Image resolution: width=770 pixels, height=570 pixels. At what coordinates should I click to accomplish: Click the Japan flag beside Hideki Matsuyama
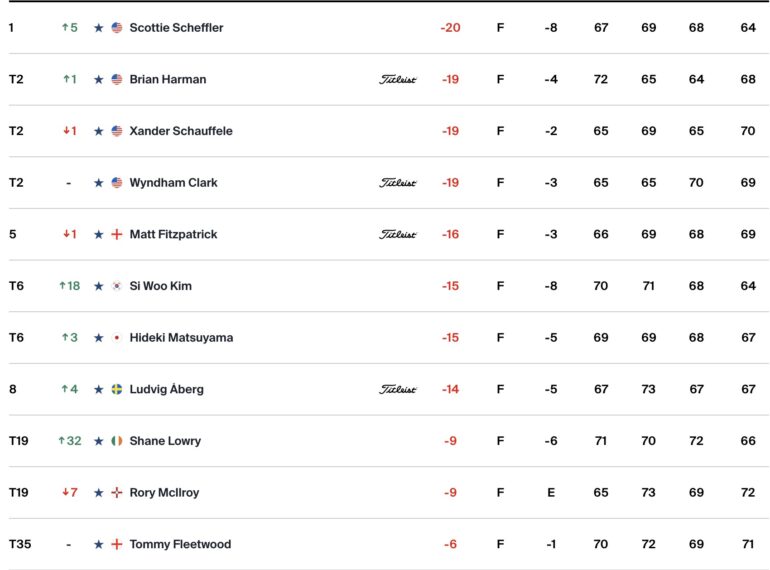point(117,338)
